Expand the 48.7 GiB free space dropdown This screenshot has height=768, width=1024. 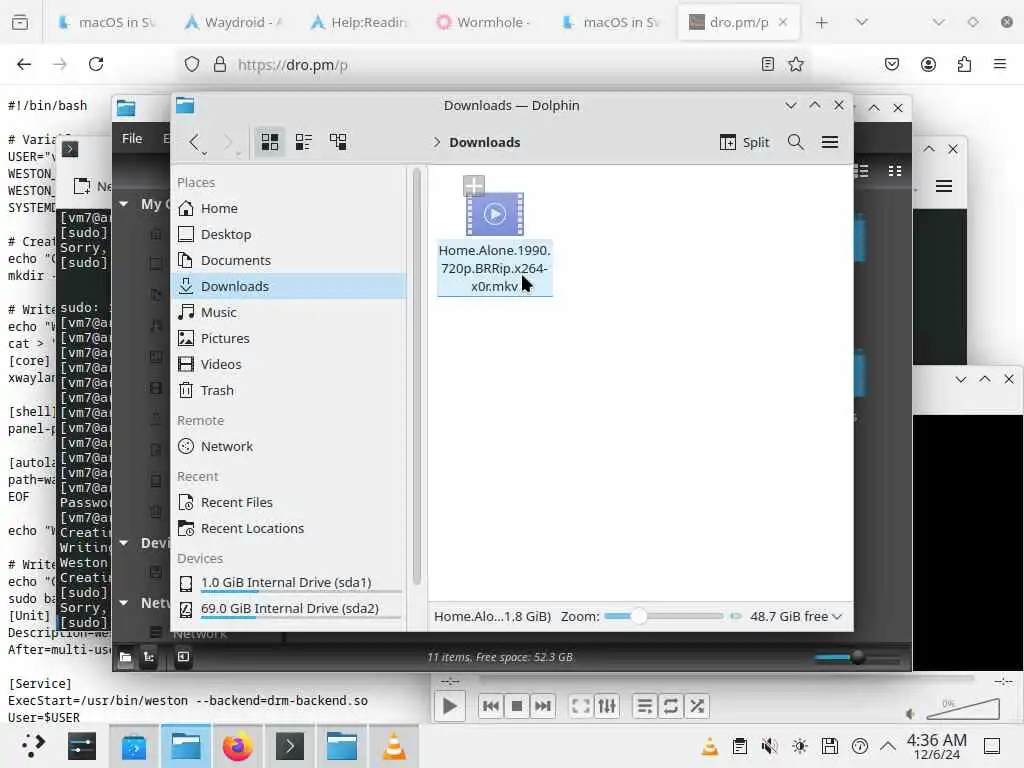795,616
